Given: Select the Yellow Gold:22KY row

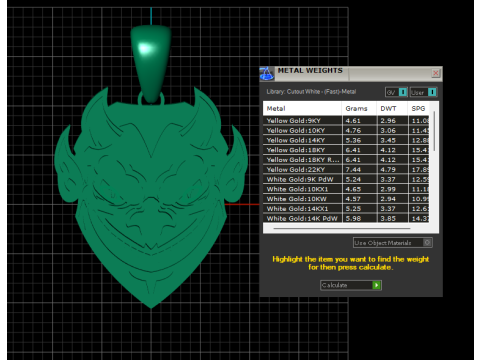Looking at the screenshot, I should coord(346,169).
